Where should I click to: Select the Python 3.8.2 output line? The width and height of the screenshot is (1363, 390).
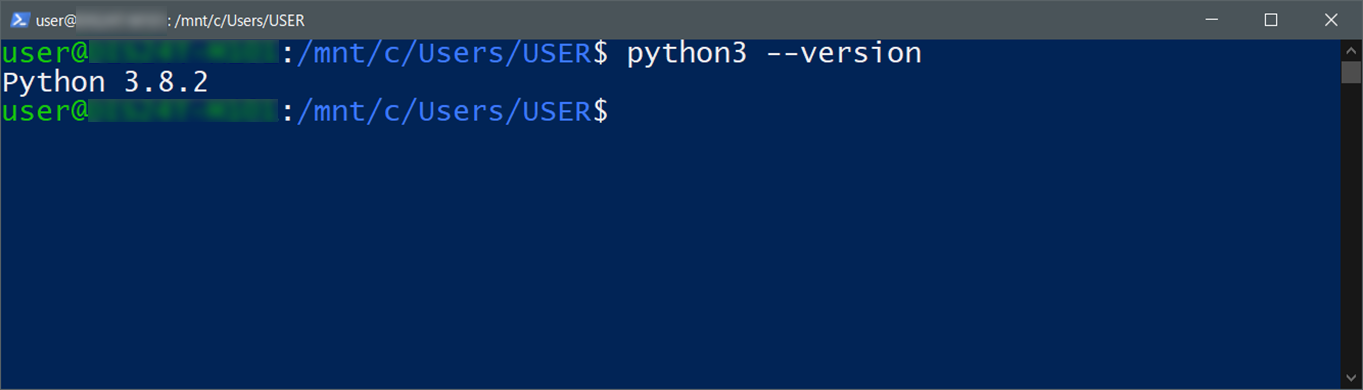coord(105,83)
